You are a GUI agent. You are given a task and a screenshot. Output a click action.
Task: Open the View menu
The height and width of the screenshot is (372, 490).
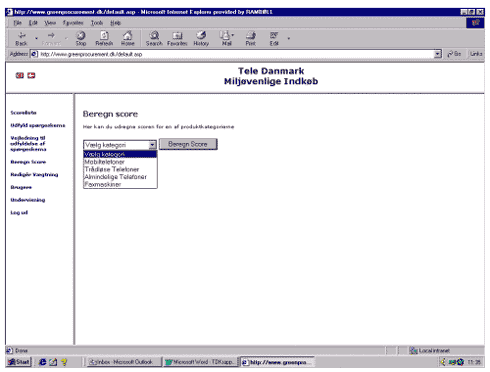point(50,23)
